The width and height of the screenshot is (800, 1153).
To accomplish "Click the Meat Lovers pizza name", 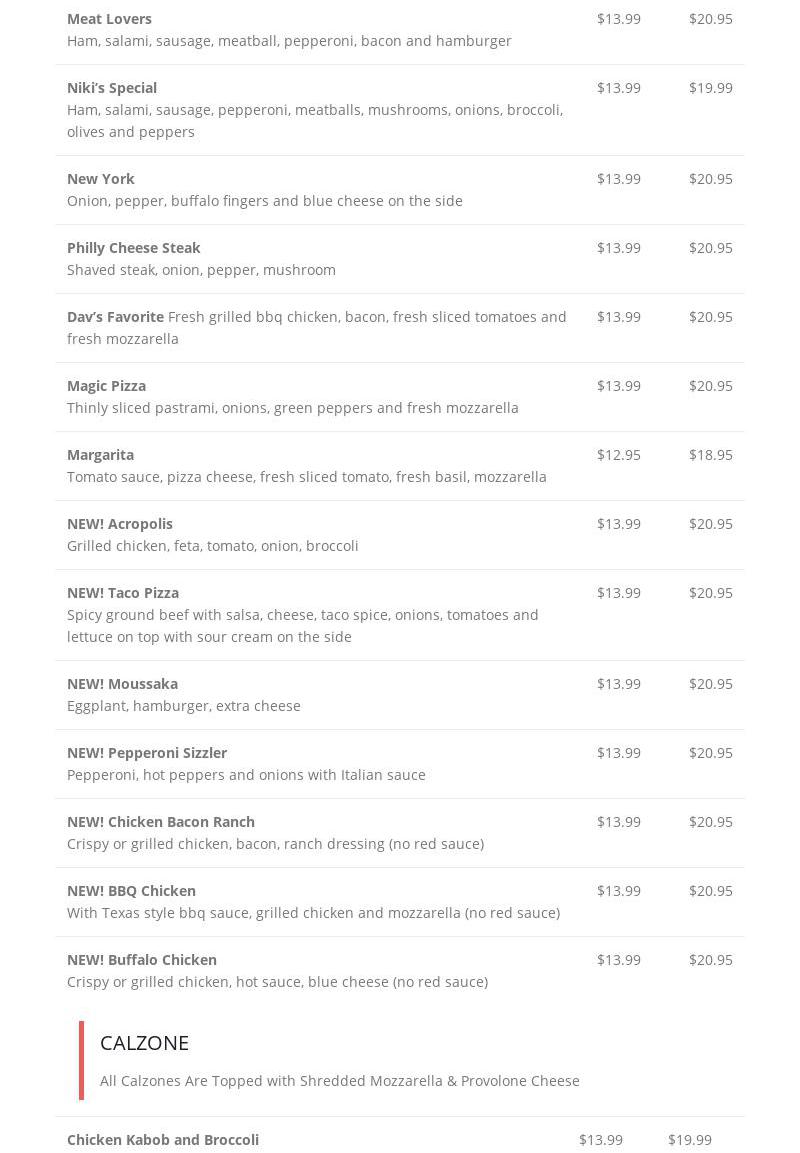I will (109, 19).
